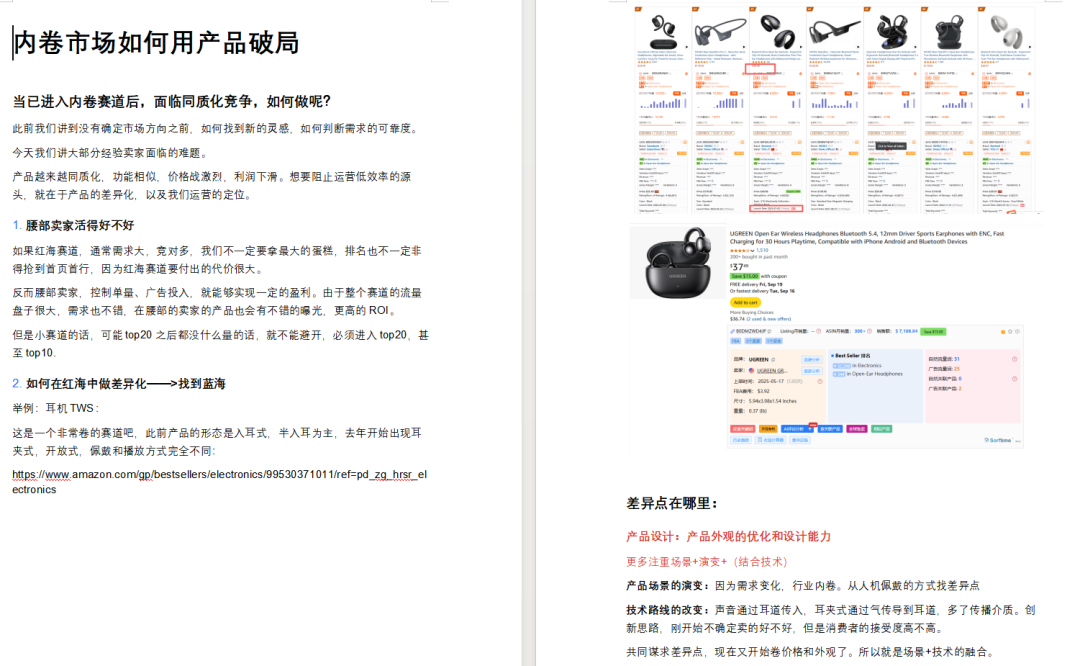
Task: Click the paragraph beginning 反而腰部卖家，控制单量
Action: click(x=217, y=302)
